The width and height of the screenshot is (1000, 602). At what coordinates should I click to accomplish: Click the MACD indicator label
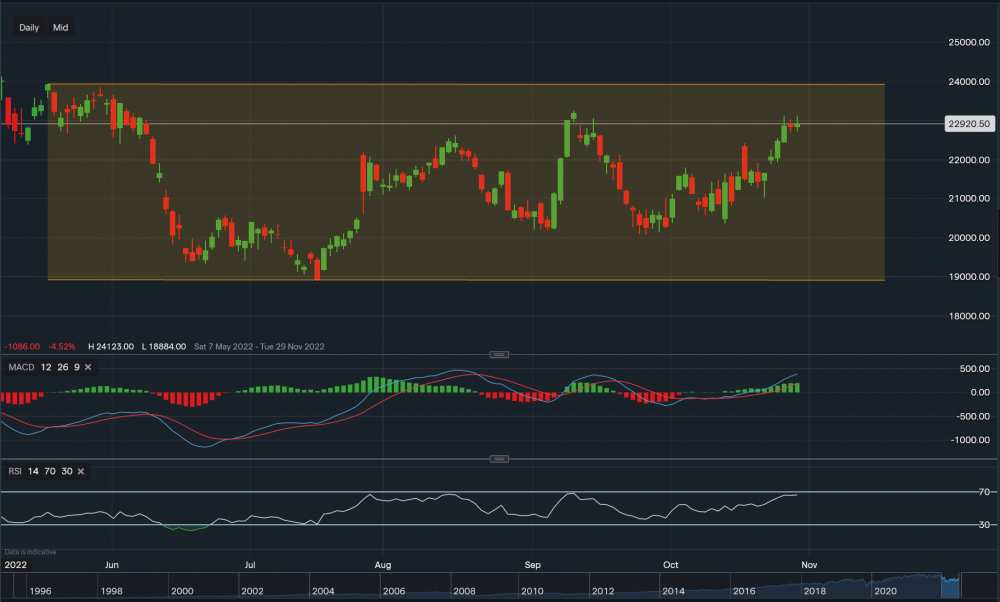(22, 368)
